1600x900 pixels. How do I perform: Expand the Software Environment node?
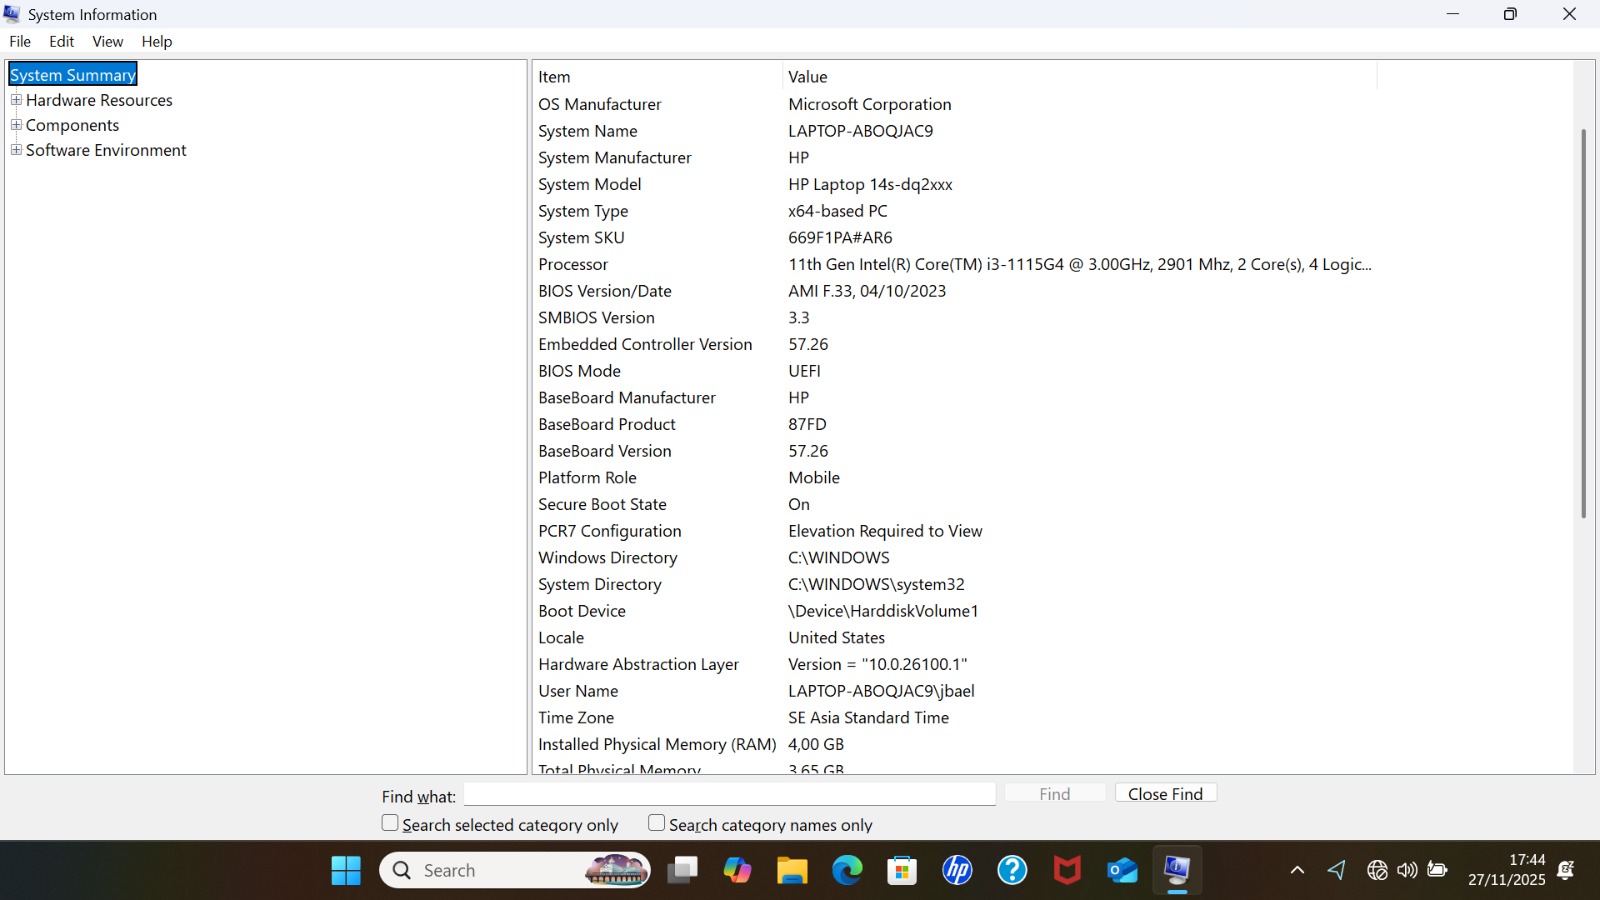tap(16, 150)
